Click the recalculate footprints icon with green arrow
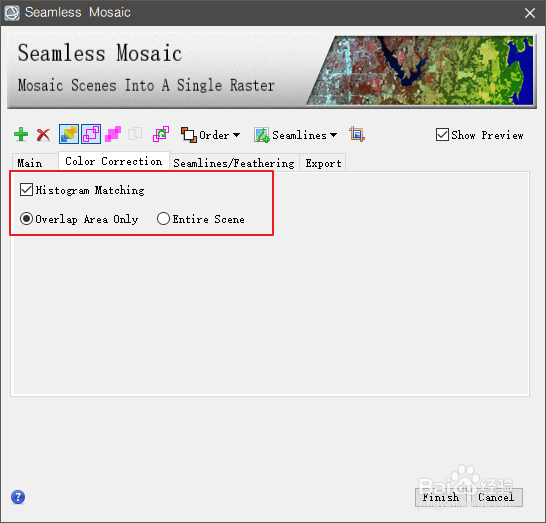Image resolution: width=546 pixels, height=523 pixels. [161, 134]
